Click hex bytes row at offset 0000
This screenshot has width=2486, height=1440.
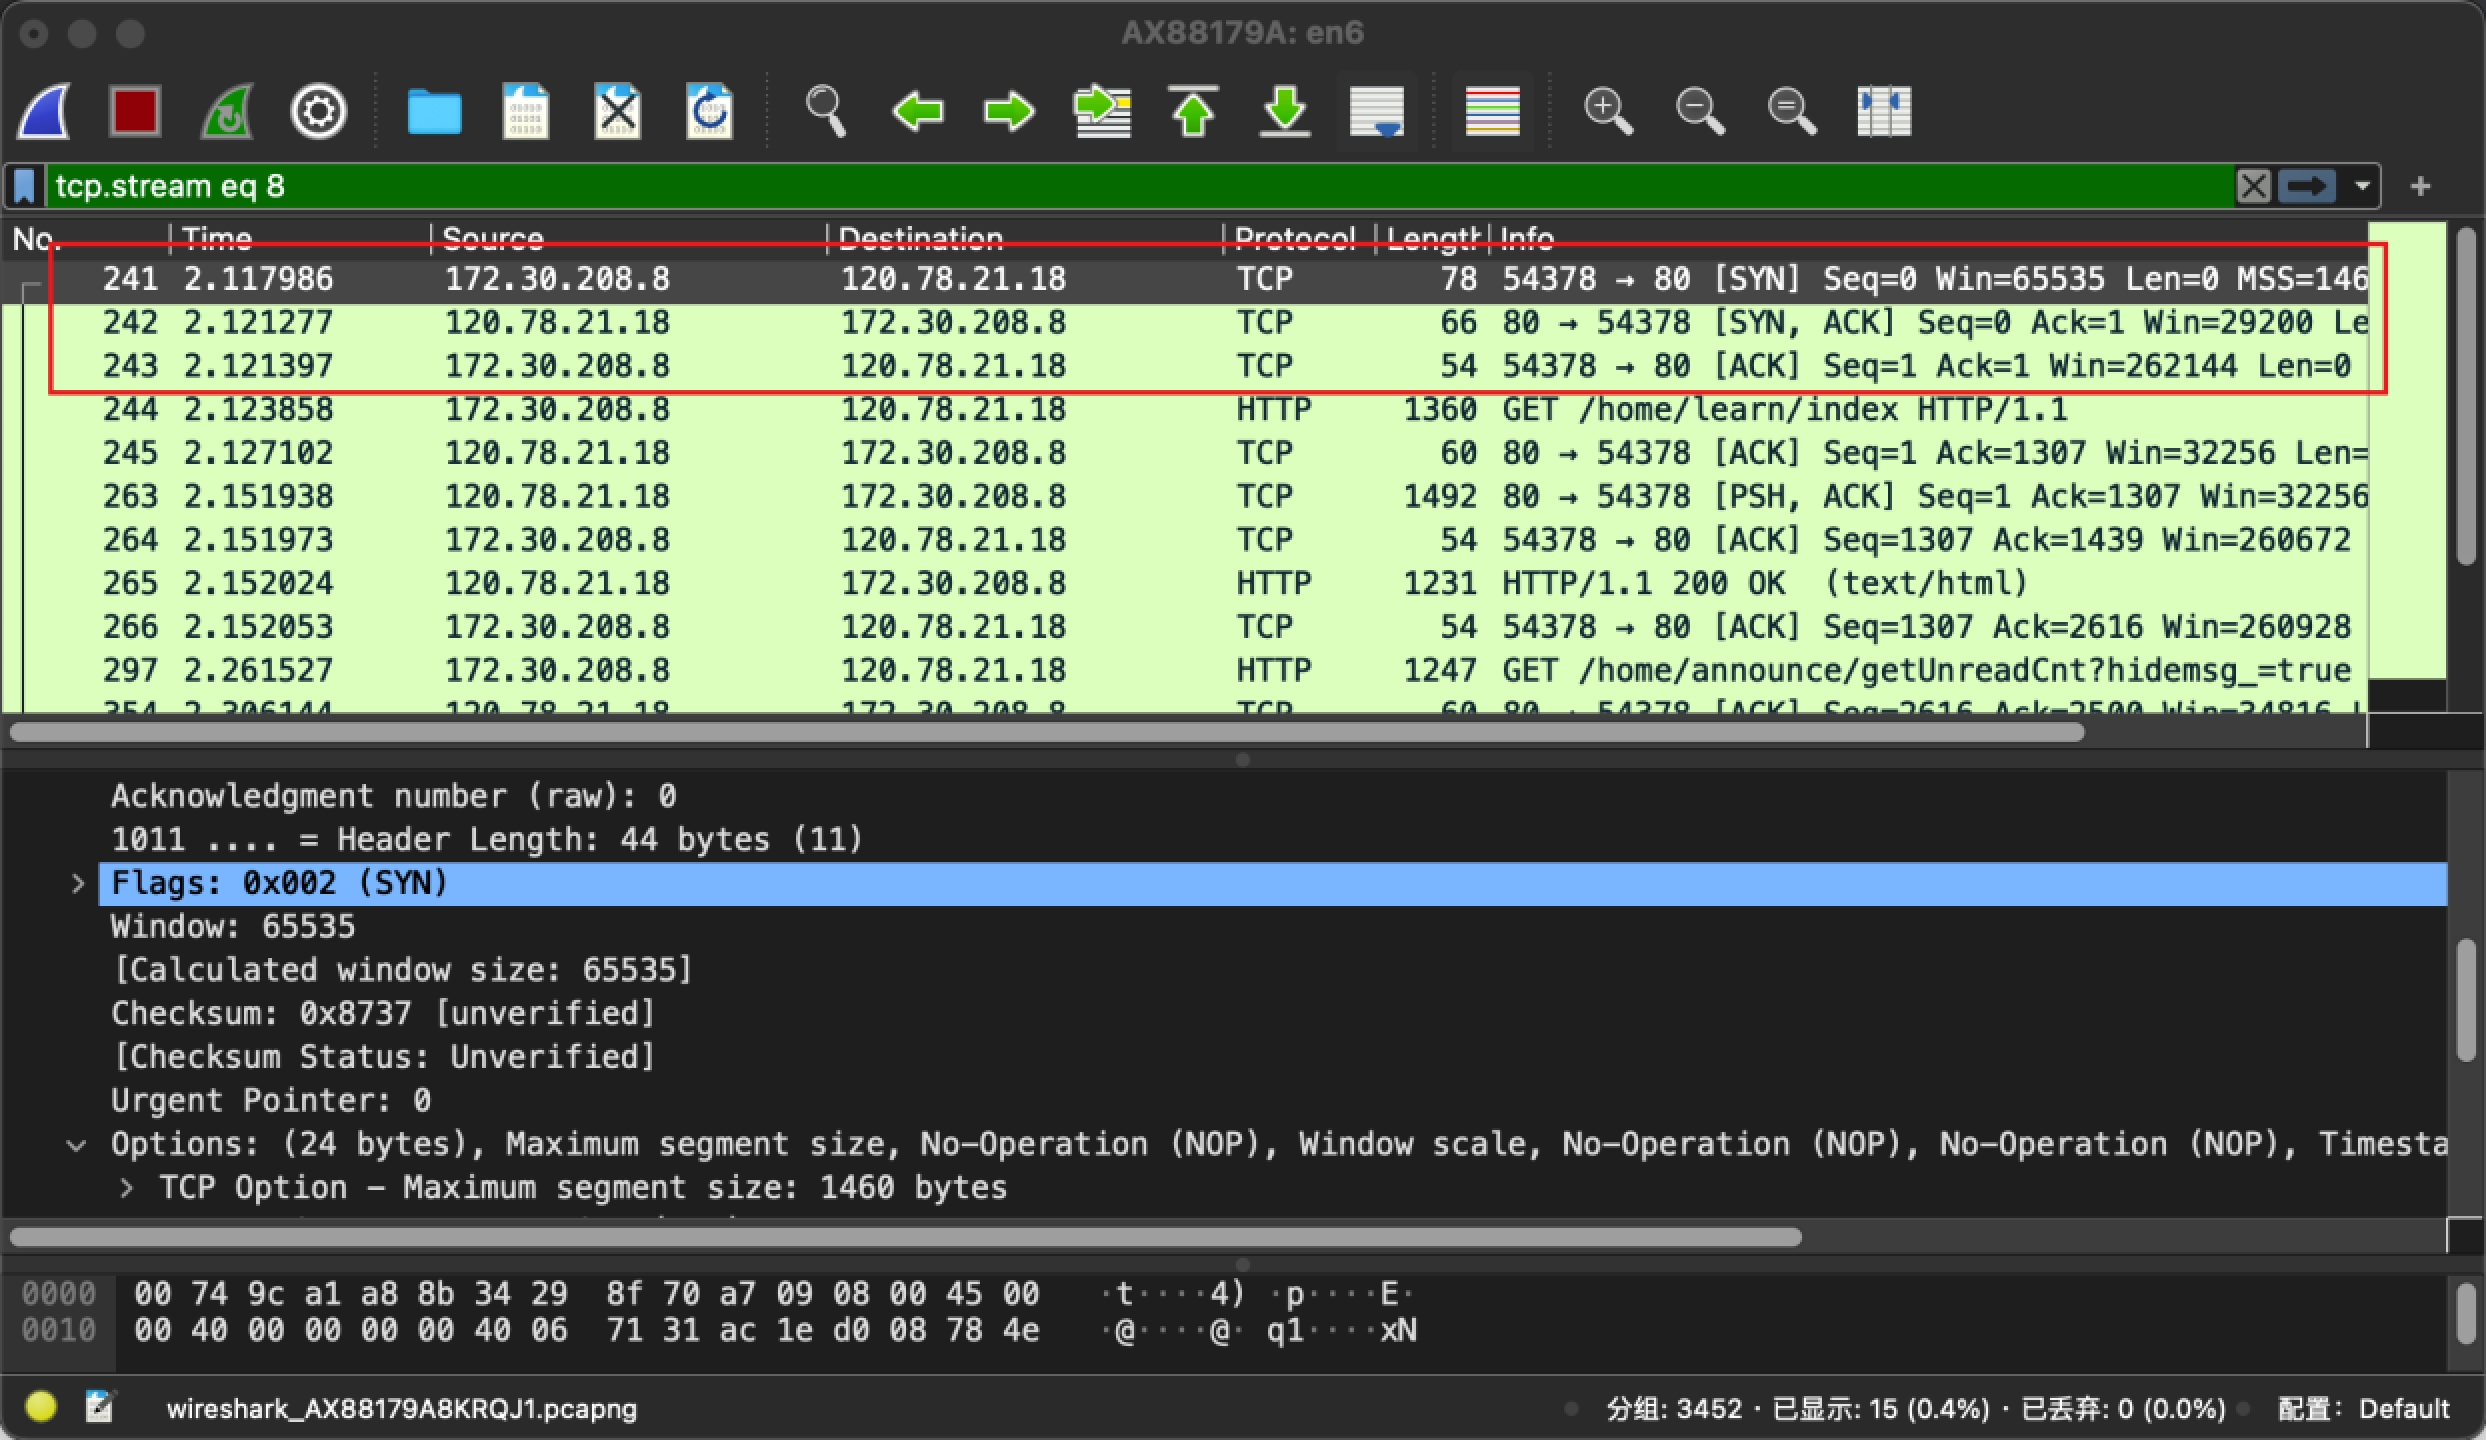coord(585,1294)
